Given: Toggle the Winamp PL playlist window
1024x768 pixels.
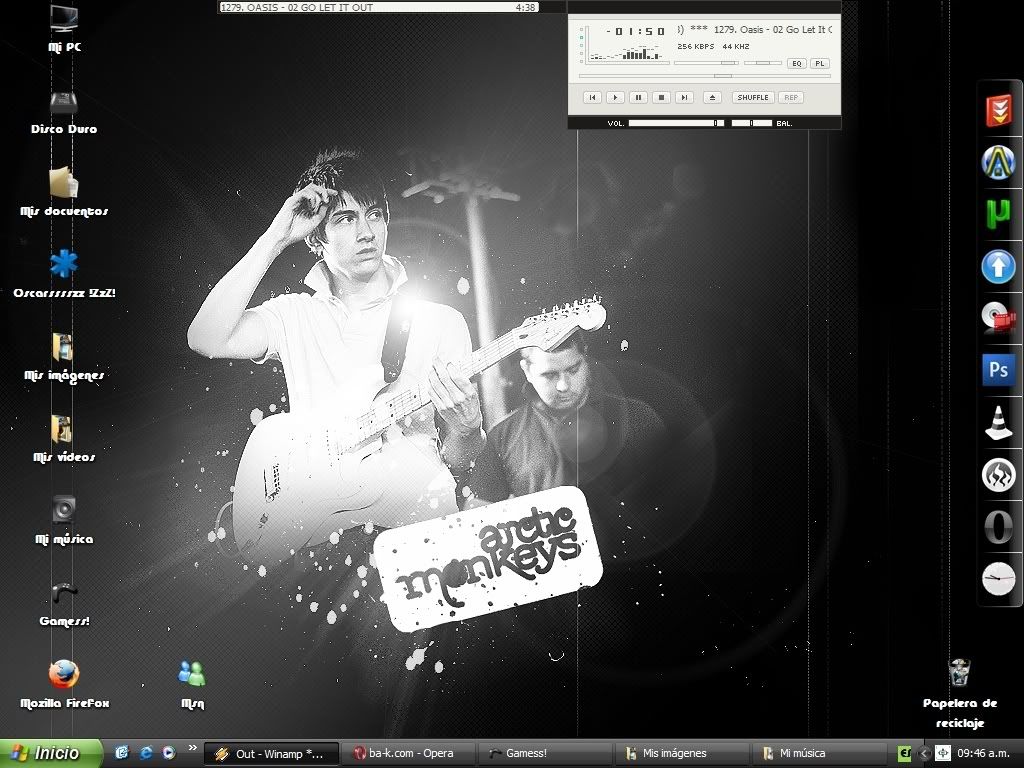Looking at the screenshot, I should pyautogui.click(x=820, y=63).
